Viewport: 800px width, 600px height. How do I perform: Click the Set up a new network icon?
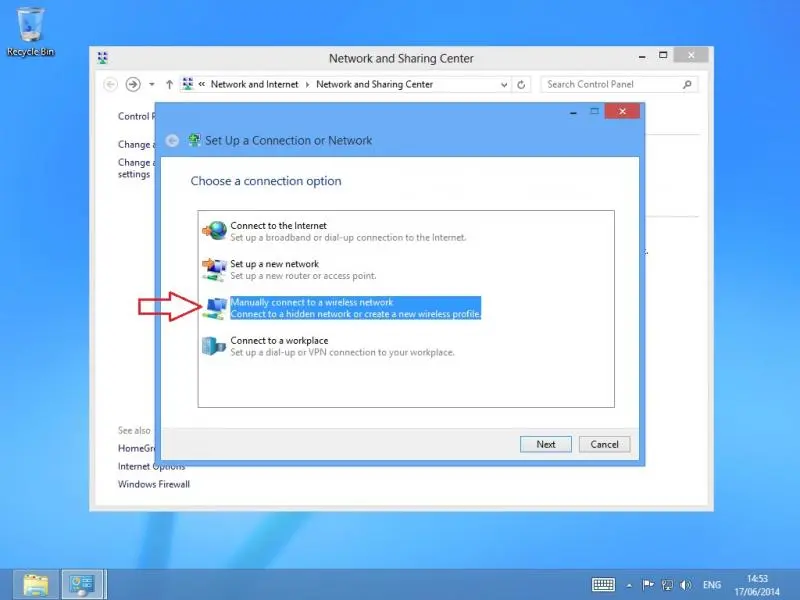[x=214, y=269]
